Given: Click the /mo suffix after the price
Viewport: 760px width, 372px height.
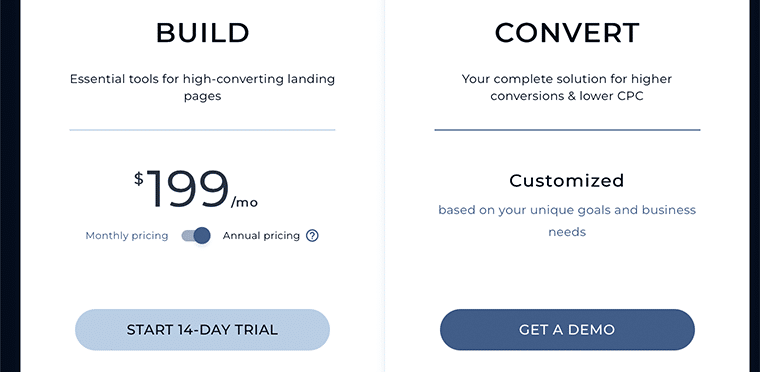Looking at the screenshot, I should 244,203.
